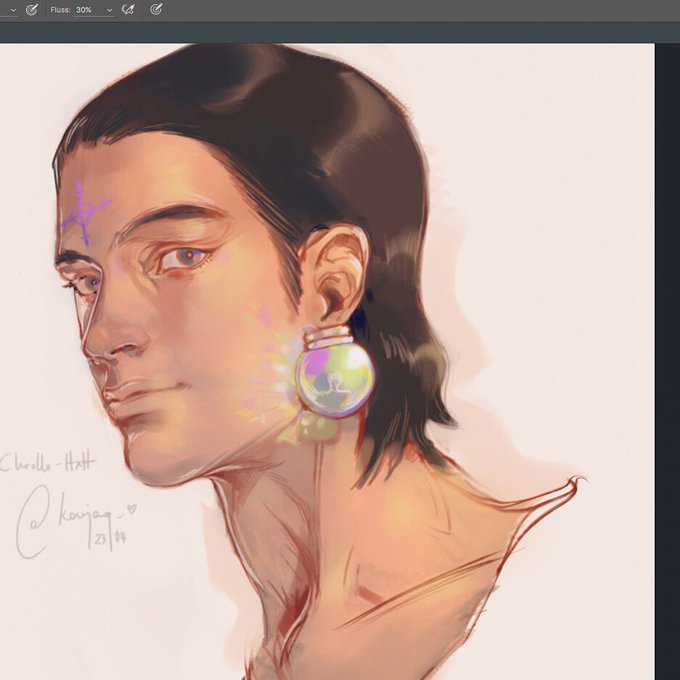
Task: Toggle pressure for opacity icon left of Fluss
Action: [x=32, y=10]
